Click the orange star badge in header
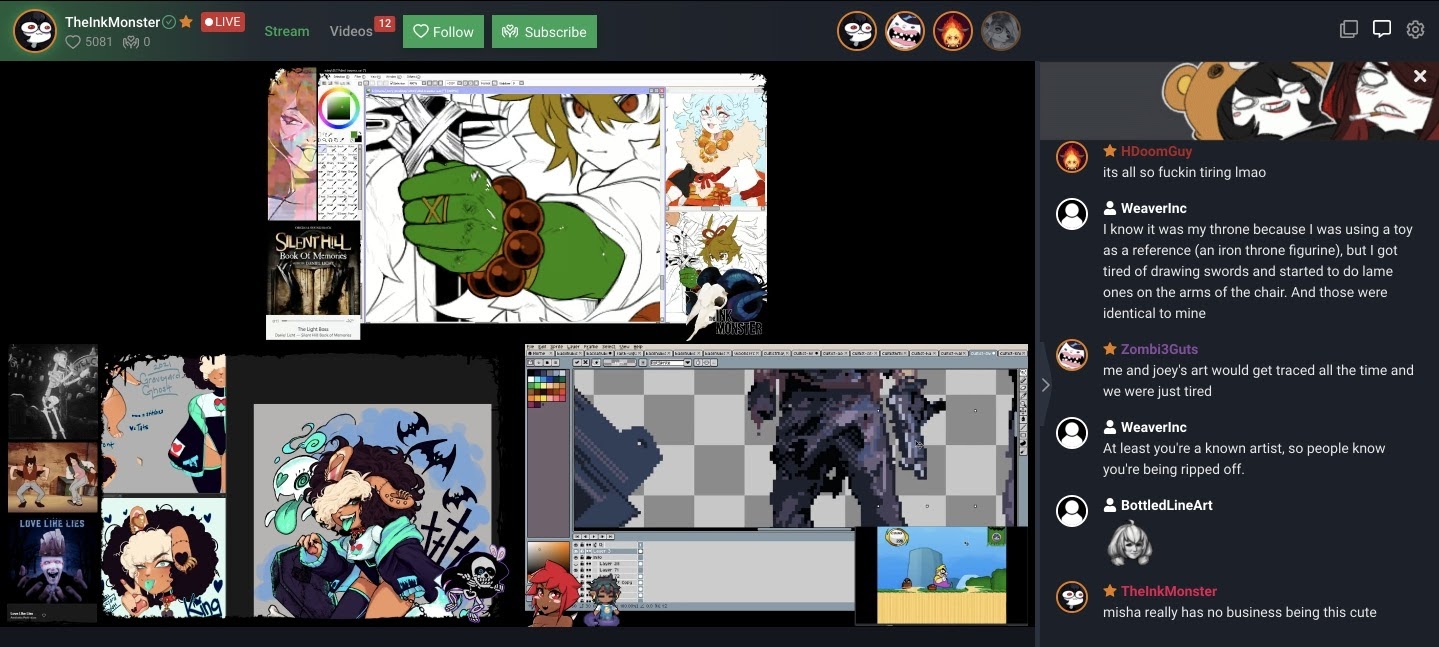Viewport: 1439px width, 647px height. 186,22
